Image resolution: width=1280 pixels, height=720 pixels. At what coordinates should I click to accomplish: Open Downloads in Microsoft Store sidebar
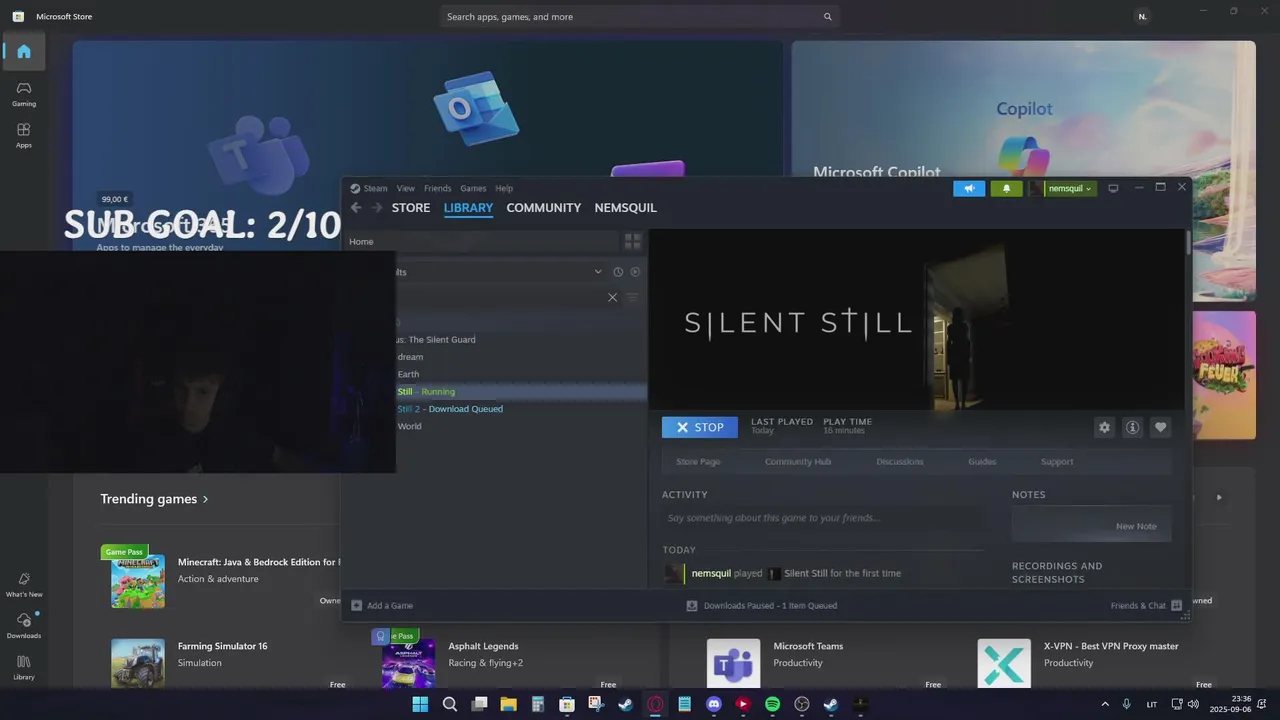click(24, 626)
